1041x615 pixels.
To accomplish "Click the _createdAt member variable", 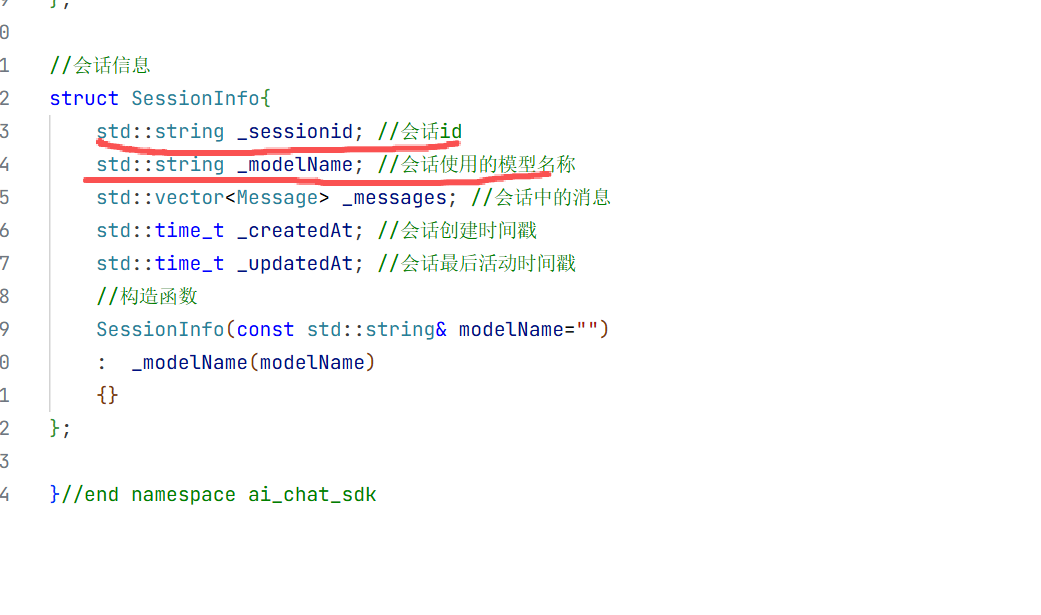I will [x=295, y=230].
